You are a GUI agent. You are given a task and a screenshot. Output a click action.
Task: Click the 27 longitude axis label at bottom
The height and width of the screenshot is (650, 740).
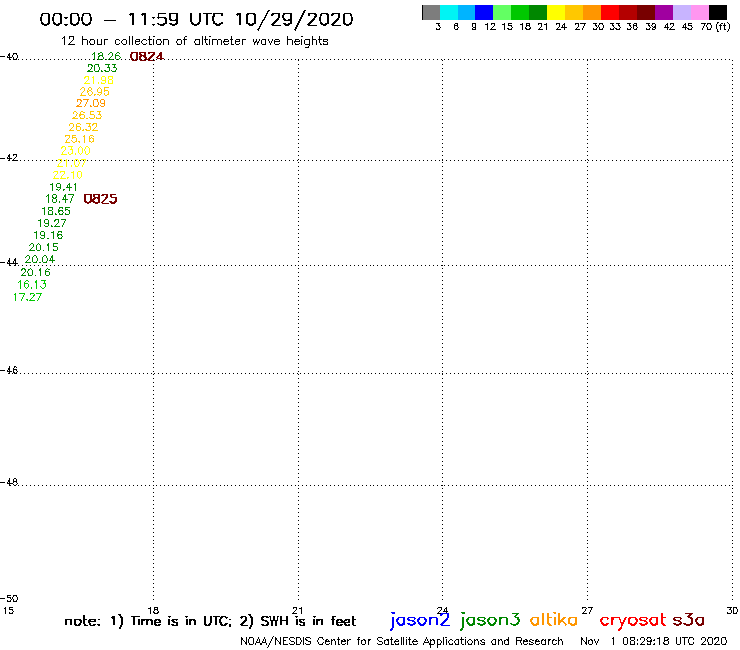(x=587, y=610)
